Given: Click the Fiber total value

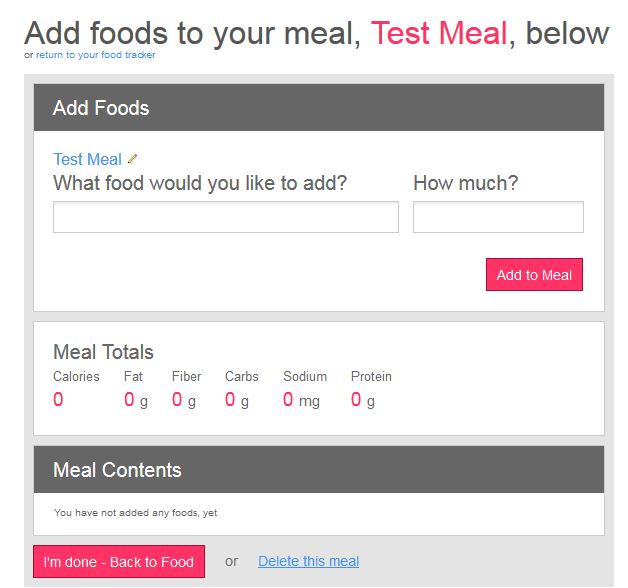Looking at the screenshot, I should (x=184, y=400).
